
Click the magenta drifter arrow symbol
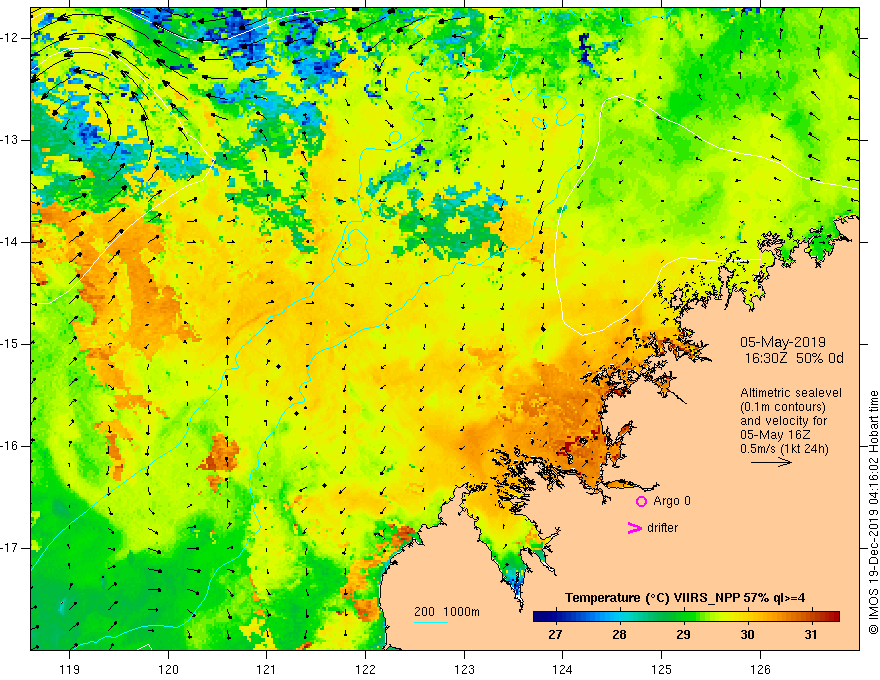pyautogui.click(x=635, y=528)
